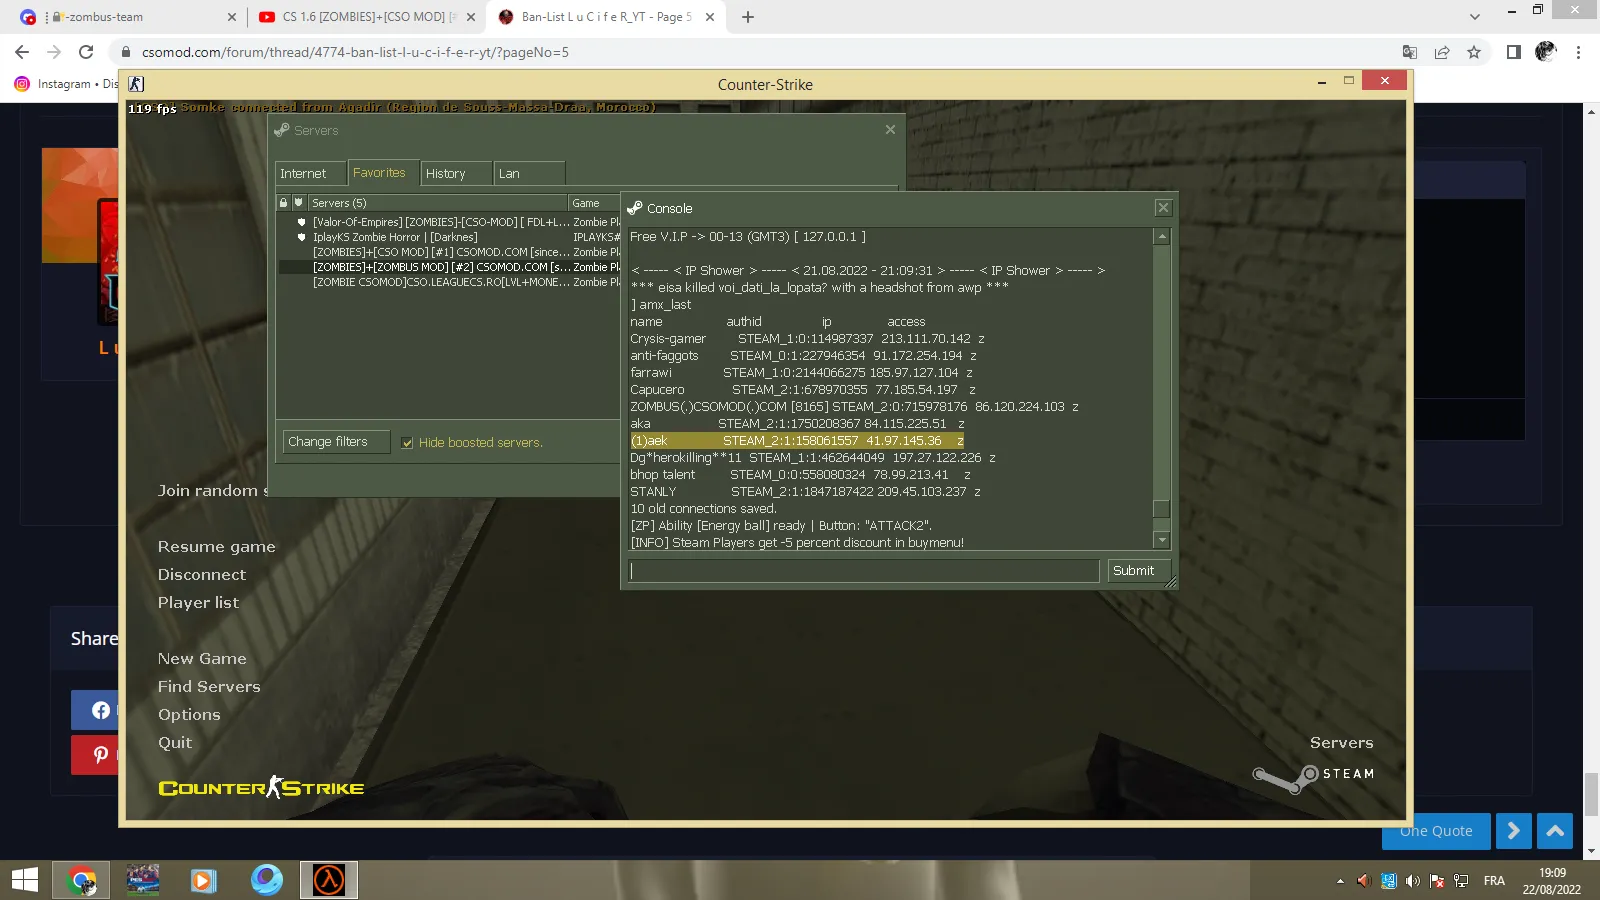
Task: Click the password-lock column icon in server list
Action: pos(284,203)
